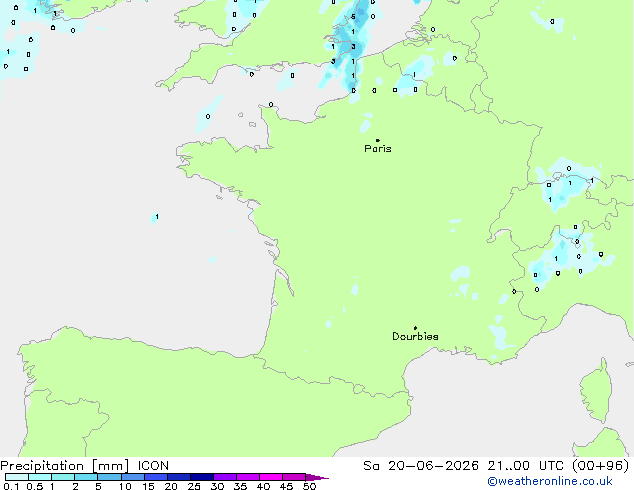Click the forecast date Sa 20-06-2026 text
Image resolution: width=634 pixels, height=490 pixels.
[x=421, y=466]
